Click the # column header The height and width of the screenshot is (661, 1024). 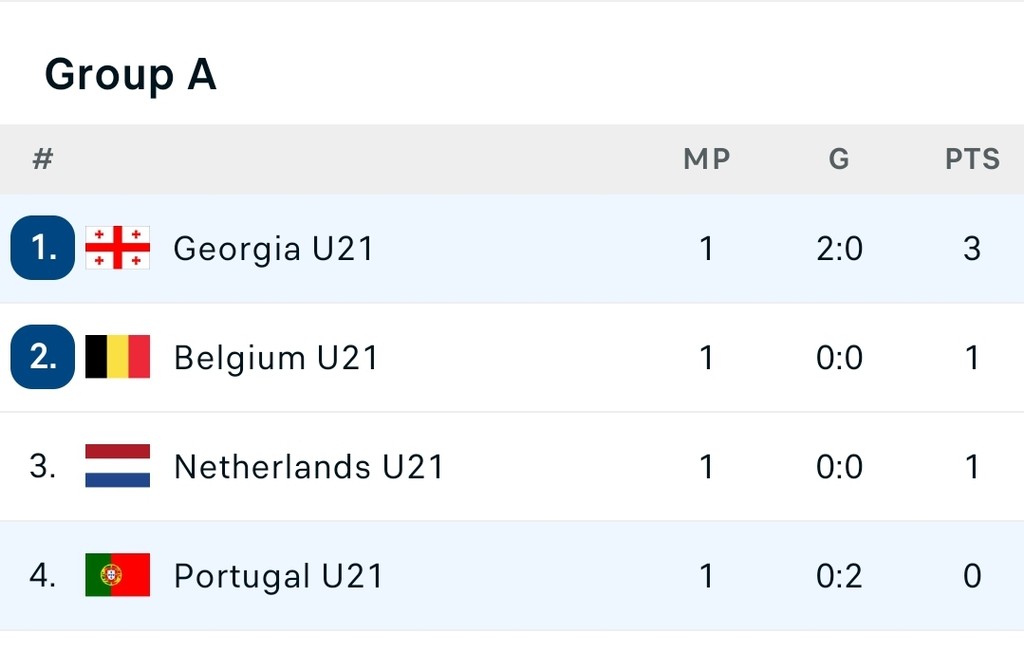click(42, 159)
